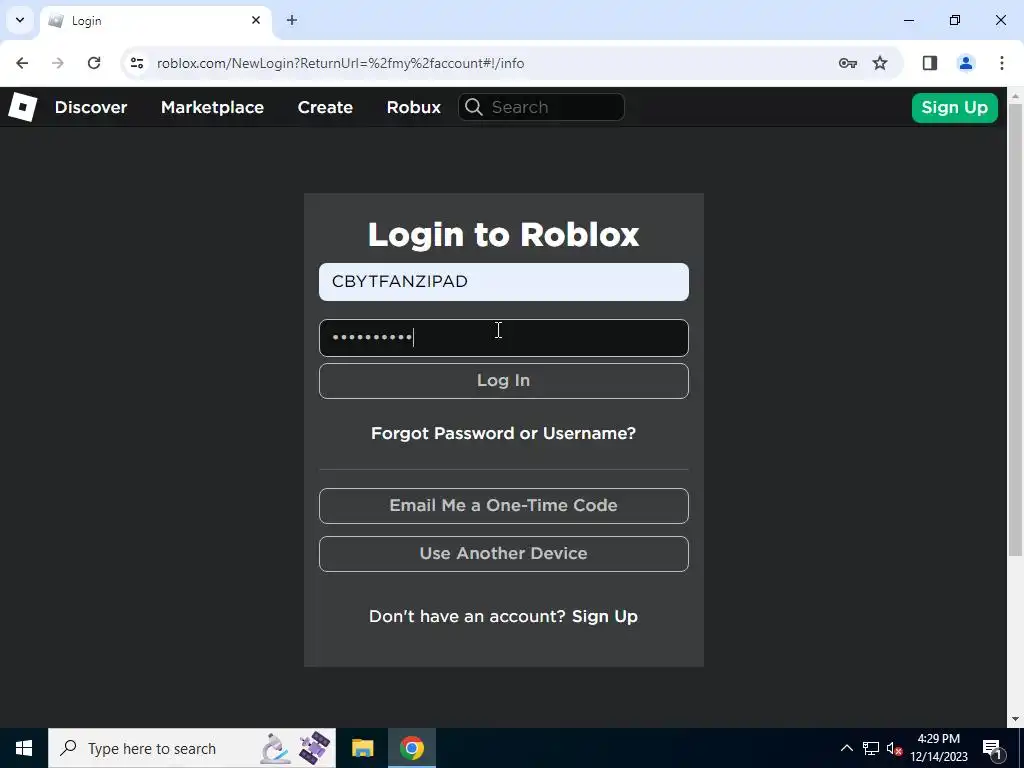Click Use Another Device button

click(504, 554)
